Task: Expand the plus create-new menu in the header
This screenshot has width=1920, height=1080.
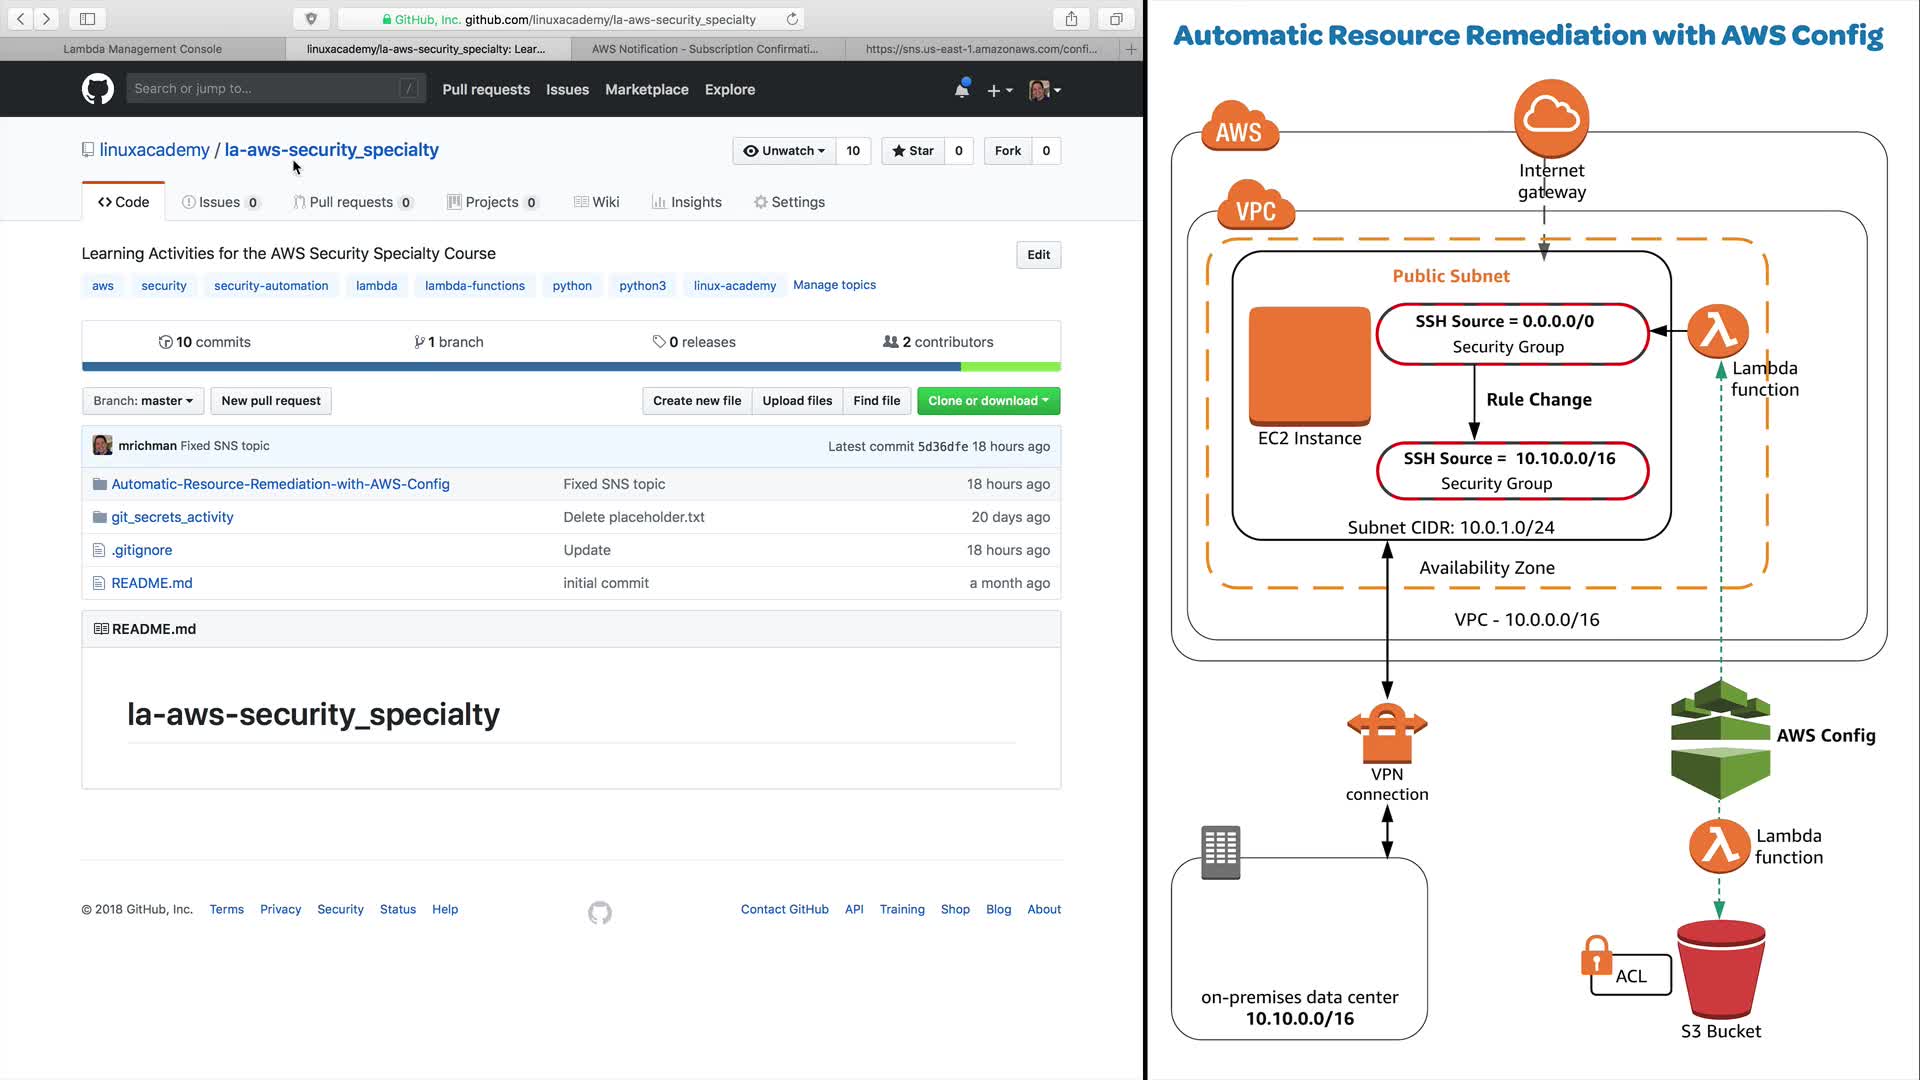Action: click(999, 90)
